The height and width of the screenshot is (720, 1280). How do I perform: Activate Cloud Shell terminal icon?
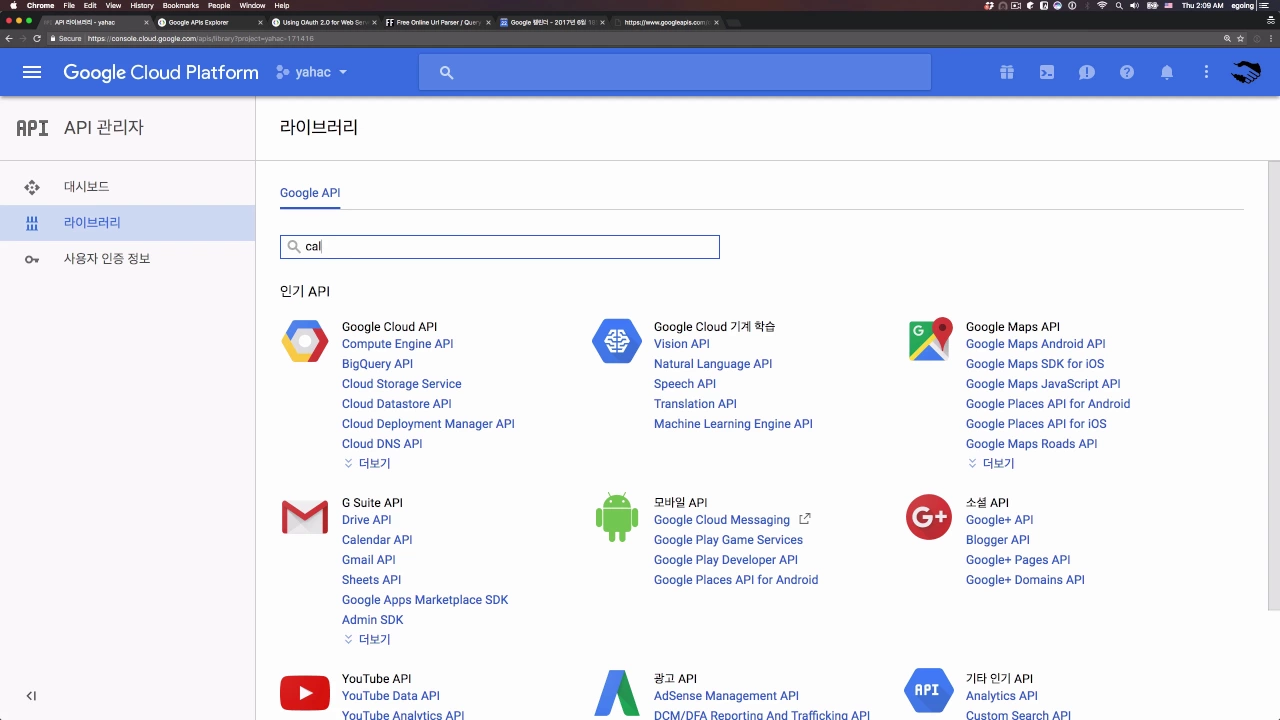(1046, 72)
